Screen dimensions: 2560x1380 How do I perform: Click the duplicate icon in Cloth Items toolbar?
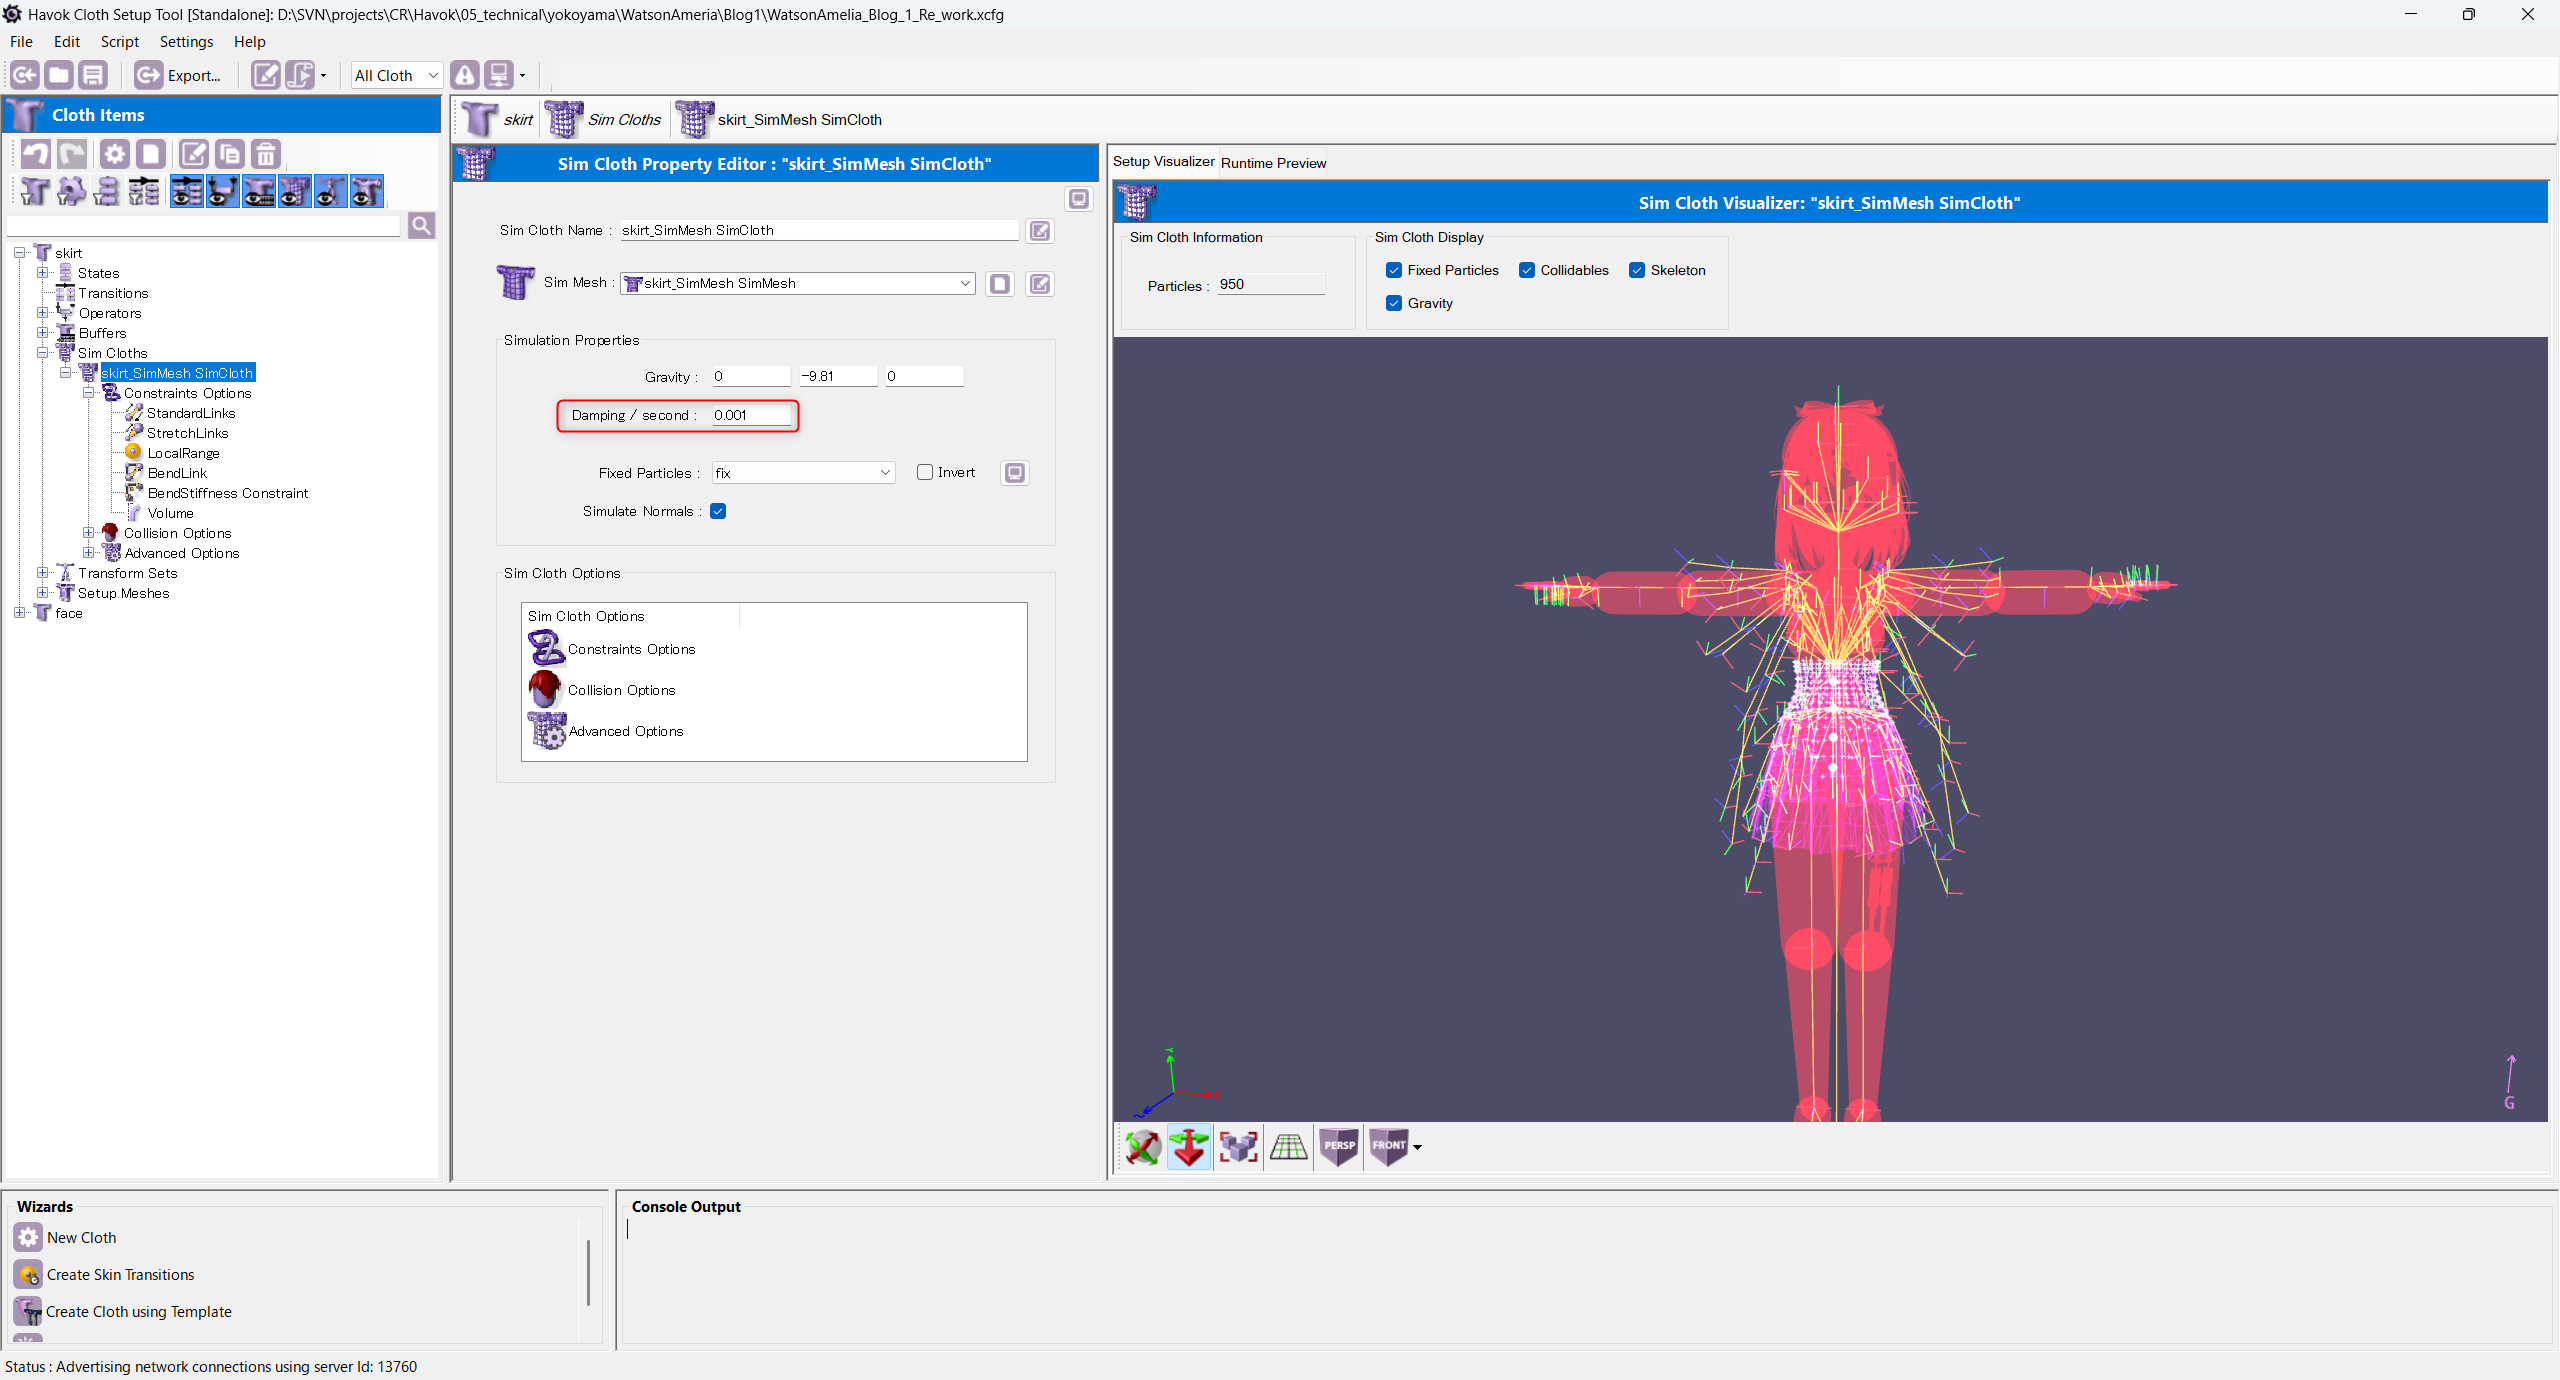point(230,154)
